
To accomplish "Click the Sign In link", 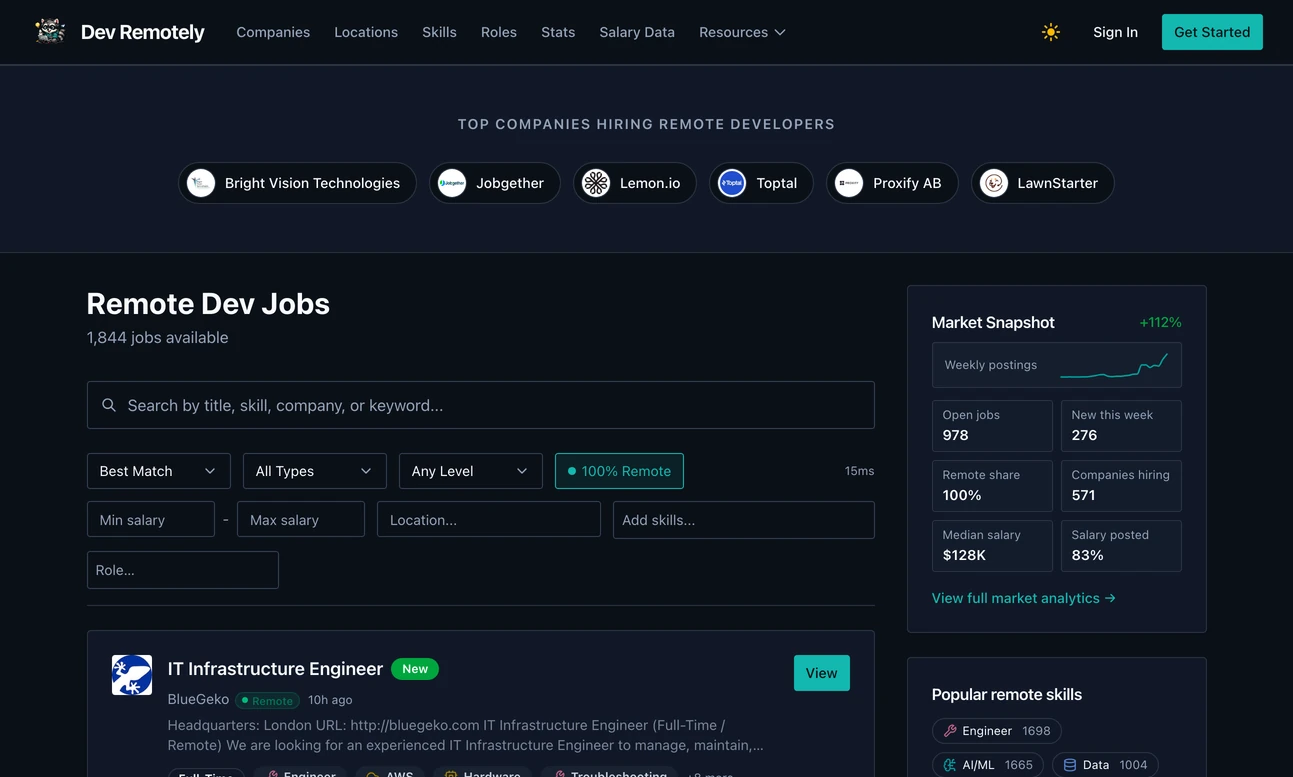I will click(1115, 32).
